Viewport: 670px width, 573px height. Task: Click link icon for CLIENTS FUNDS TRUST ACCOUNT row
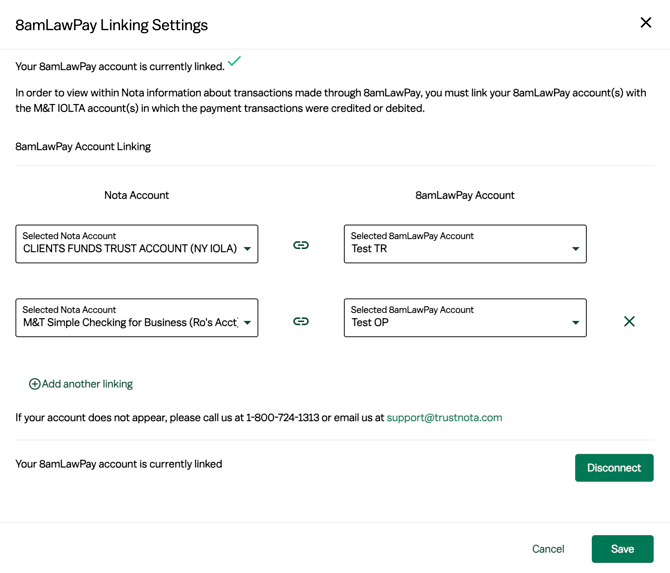[x=301, y=245]
